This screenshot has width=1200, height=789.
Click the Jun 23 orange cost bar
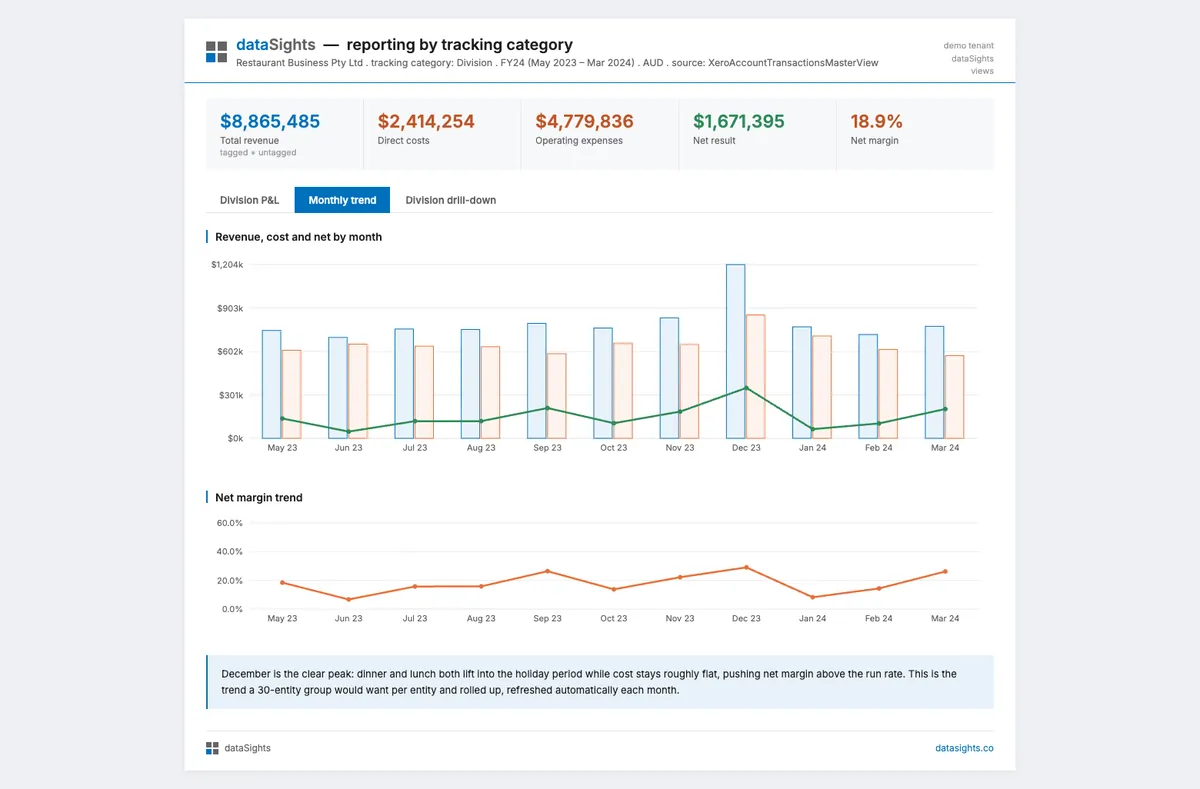tap(358, 391)
